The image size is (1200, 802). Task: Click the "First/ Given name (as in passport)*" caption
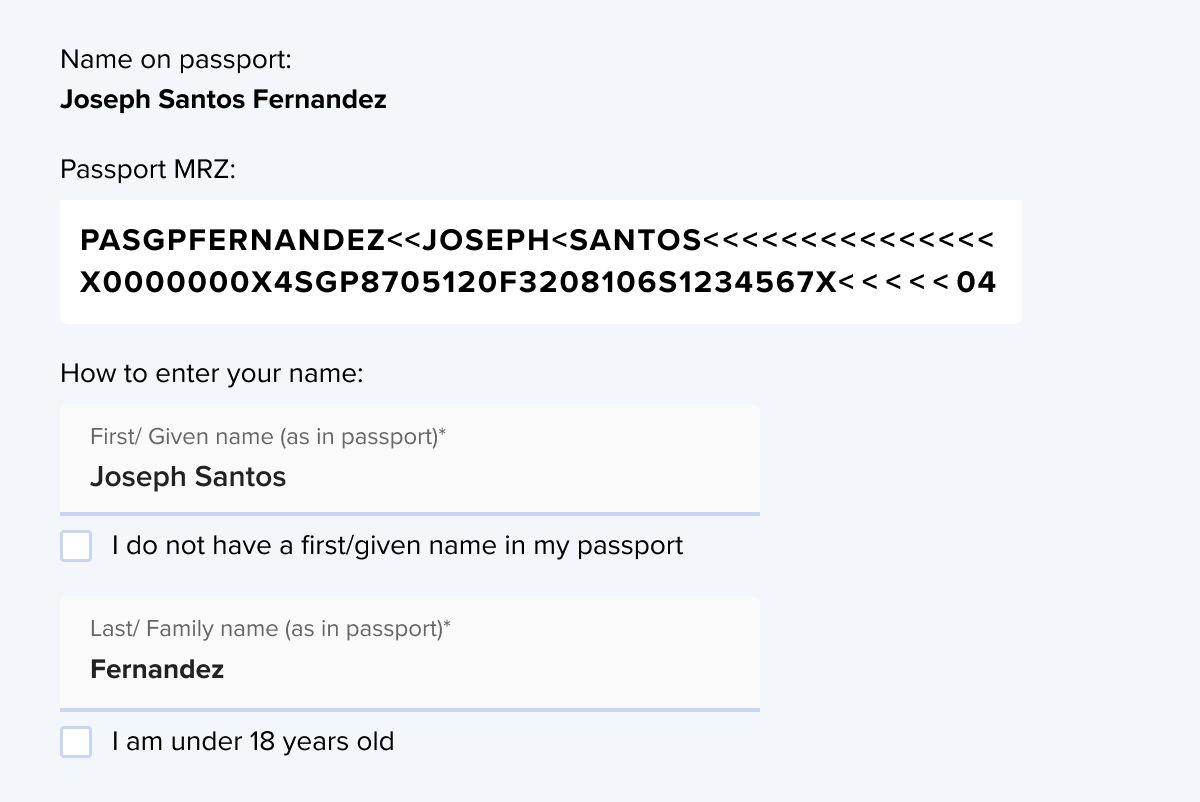pyautogui.click(x=268, y=436)
